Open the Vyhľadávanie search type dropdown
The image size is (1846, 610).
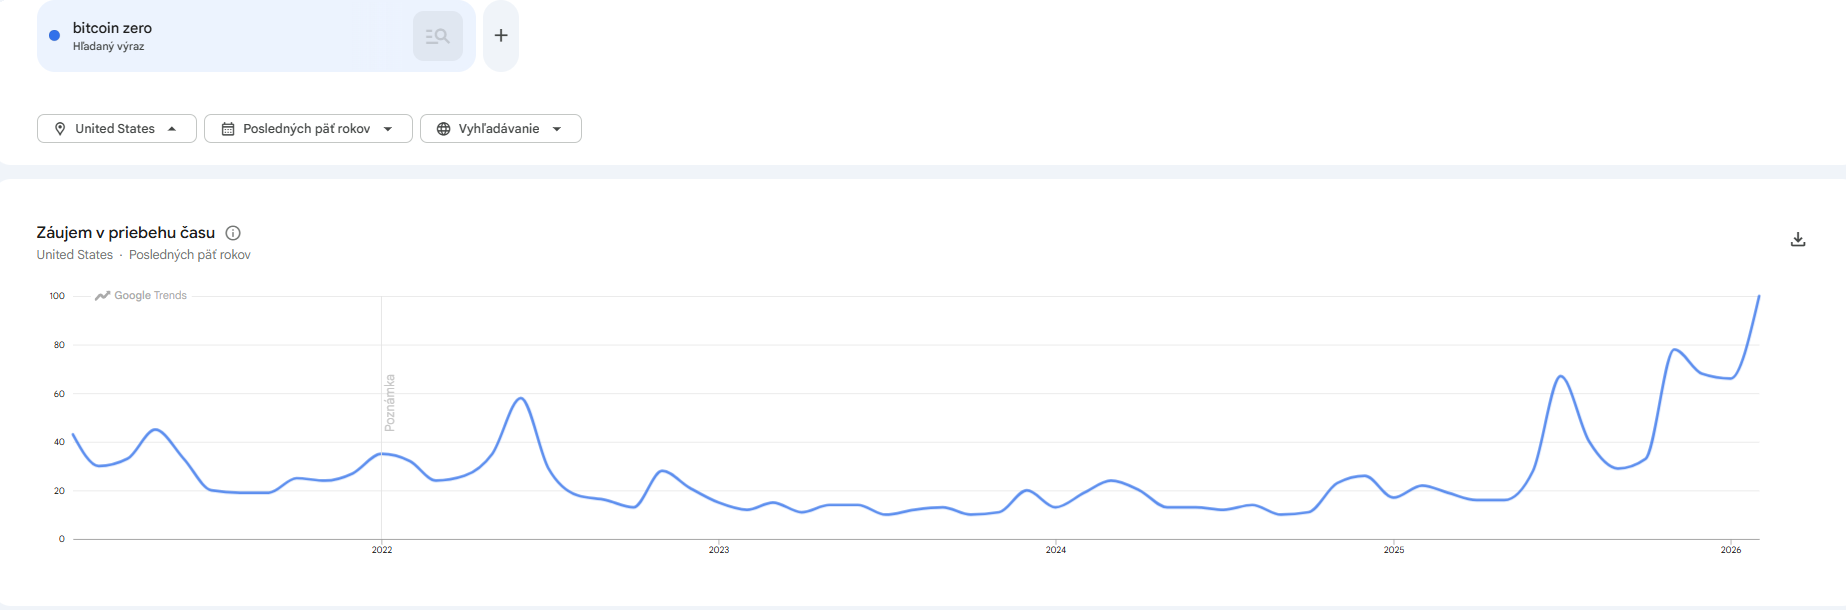500,129
